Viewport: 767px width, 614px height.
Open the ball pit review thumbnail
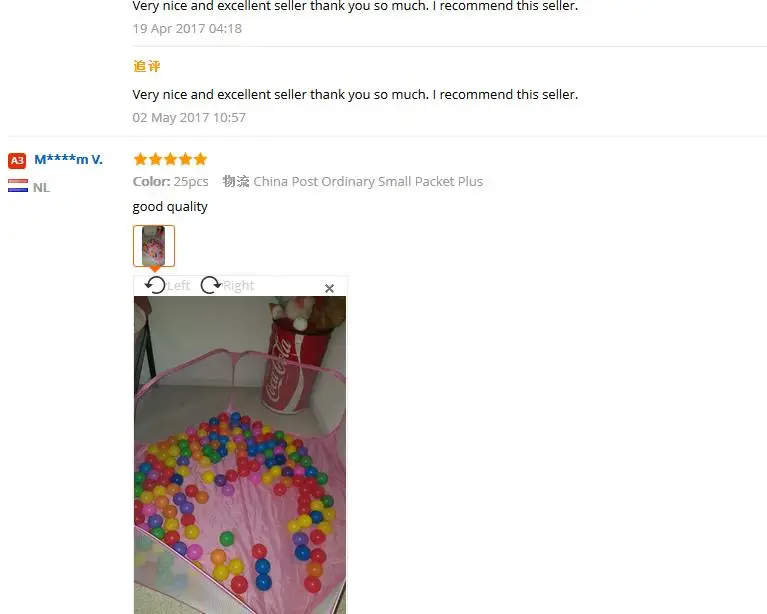point(154,246)
